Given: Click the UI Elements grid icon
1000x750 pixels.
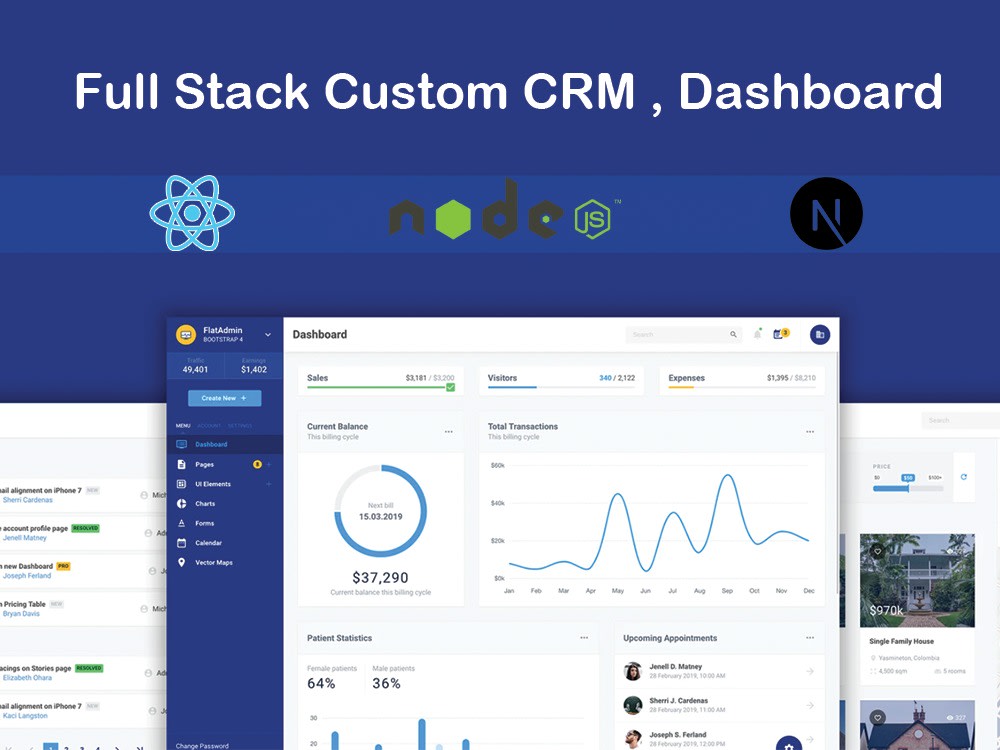Looking at the screenshot, I should click(181, 484).
